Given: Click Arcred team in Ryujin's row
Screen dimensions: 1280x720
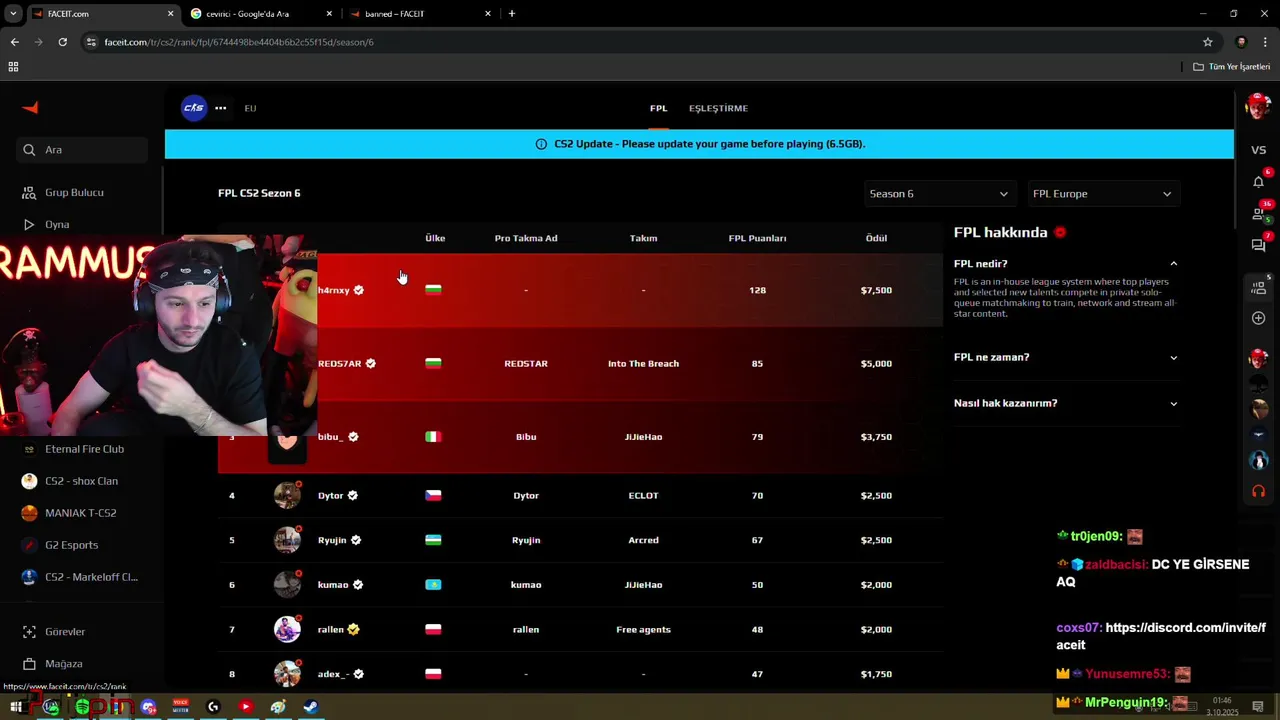Looking at the screenshot, I should click(x=643, y=540).
